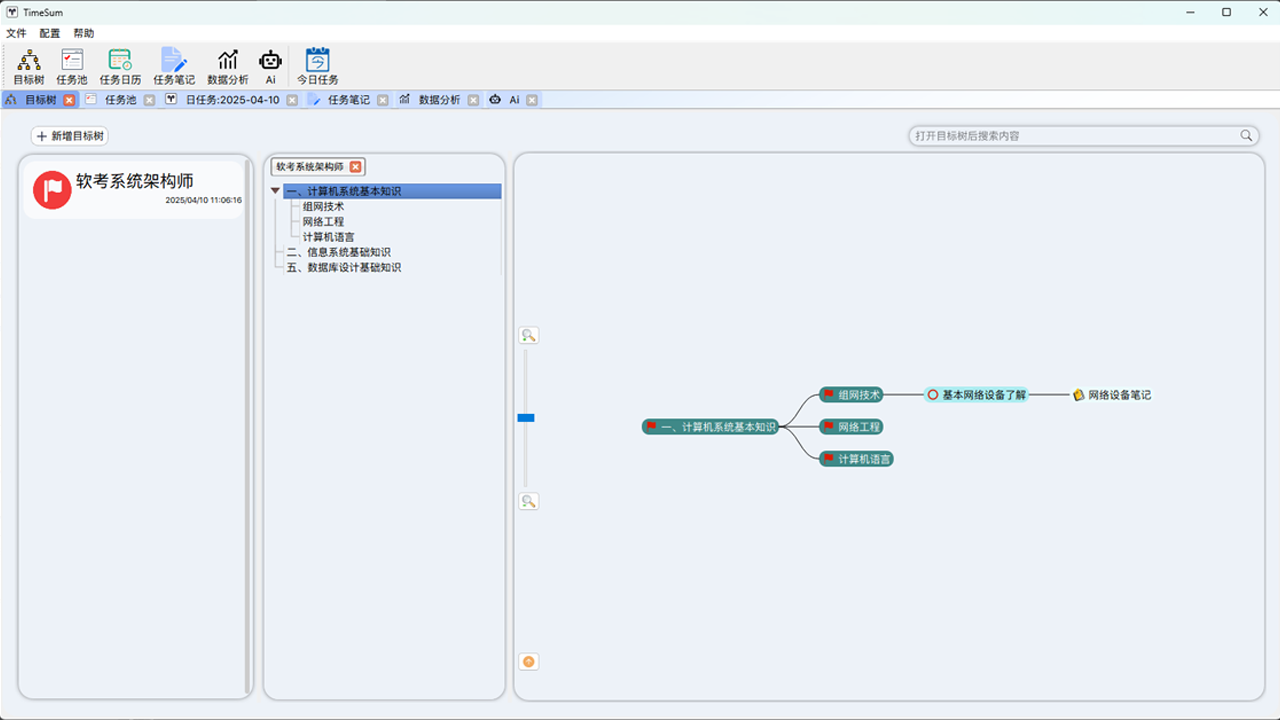Click the blue zoom slider handle
This screenshot has width=1280, height=720.
[526, 418]
